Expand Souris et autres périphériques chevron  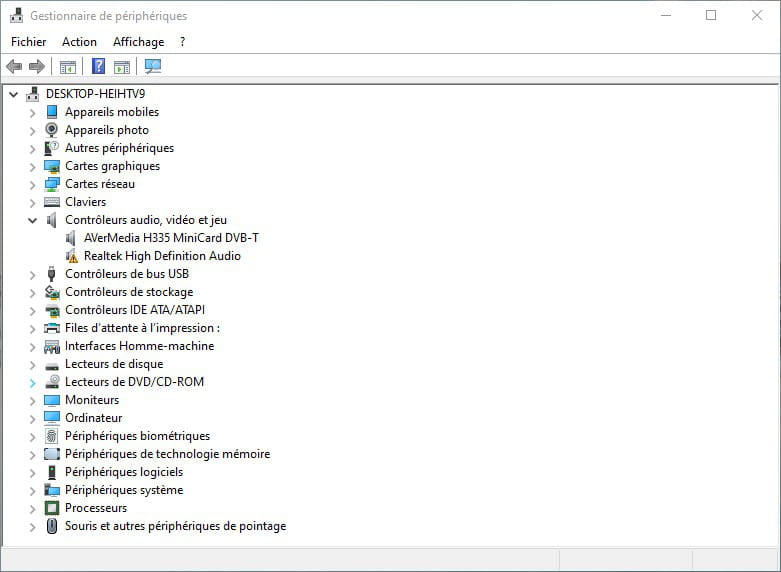32,527
